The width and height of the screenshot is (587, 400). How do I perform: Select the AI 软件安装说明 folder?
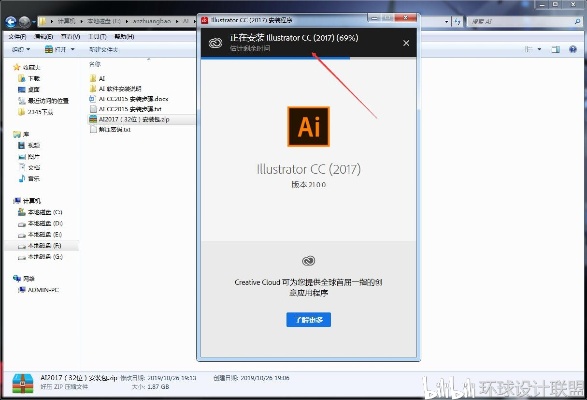tap(115, 88)
